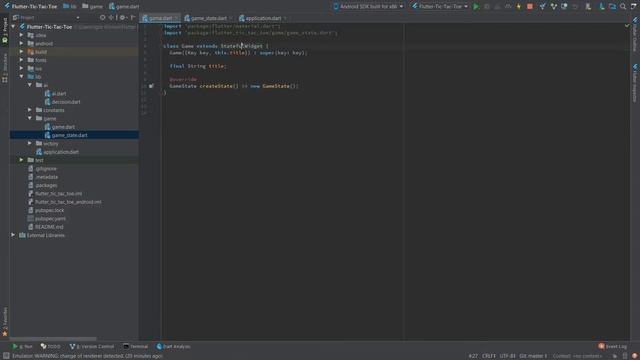Toggle tool window buttons in status bar corner

click(6, 356)
